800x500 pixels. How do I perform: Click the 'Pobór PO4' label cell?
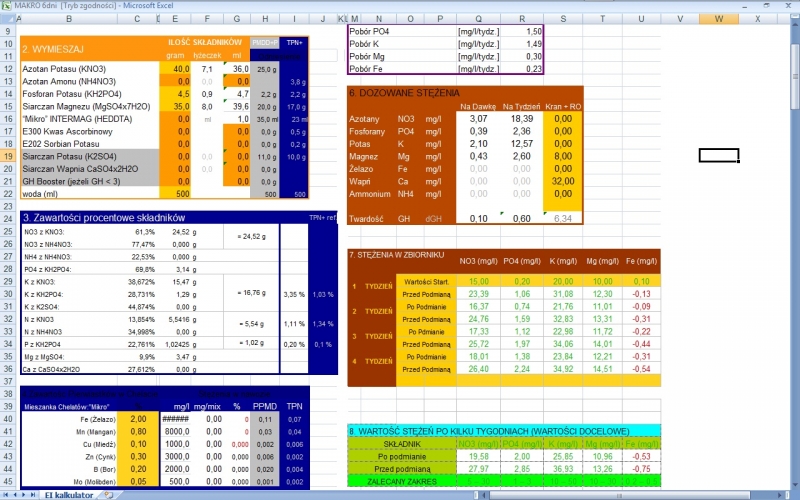point(369,32)
